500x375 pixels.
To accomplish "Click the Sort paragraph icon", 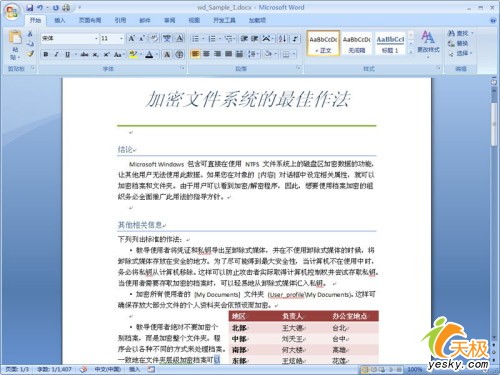I will pos(283,38).
